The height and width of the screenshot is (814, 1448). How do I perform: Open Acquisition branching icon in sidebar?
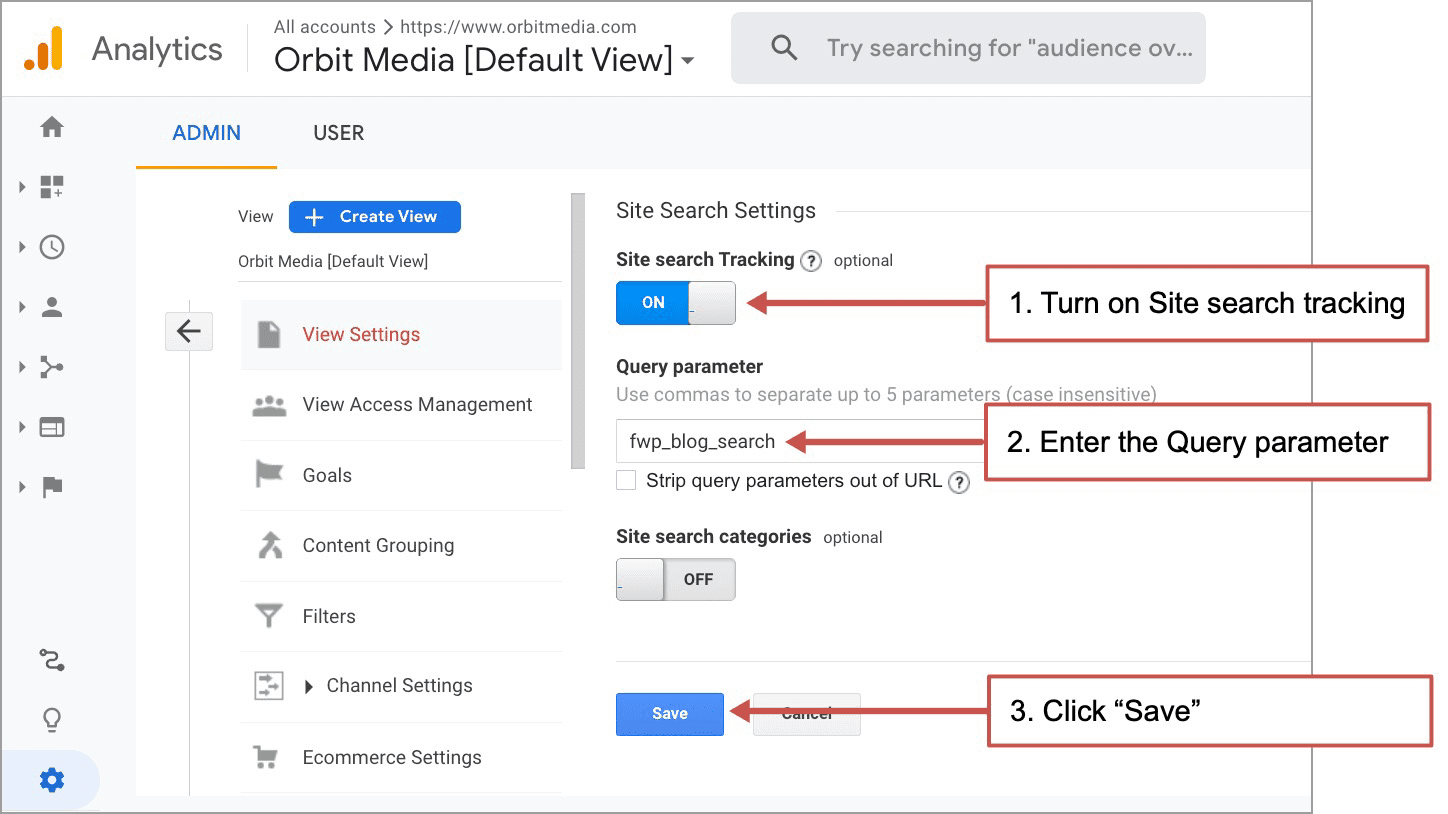[52, 367]
